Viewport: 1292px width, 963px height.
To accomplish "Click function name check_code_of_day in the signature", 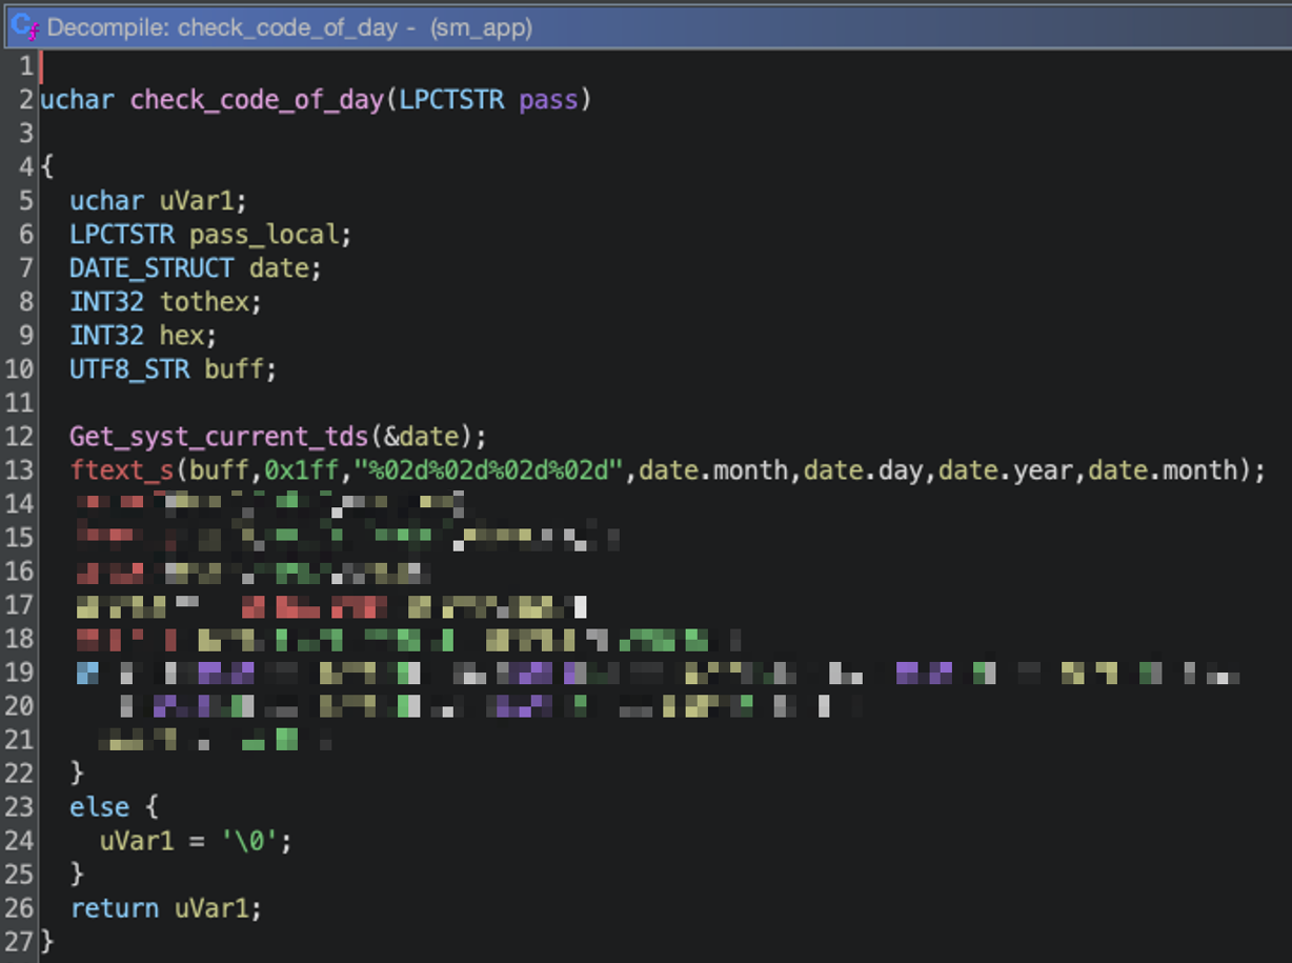I will [x=257, y=100].
